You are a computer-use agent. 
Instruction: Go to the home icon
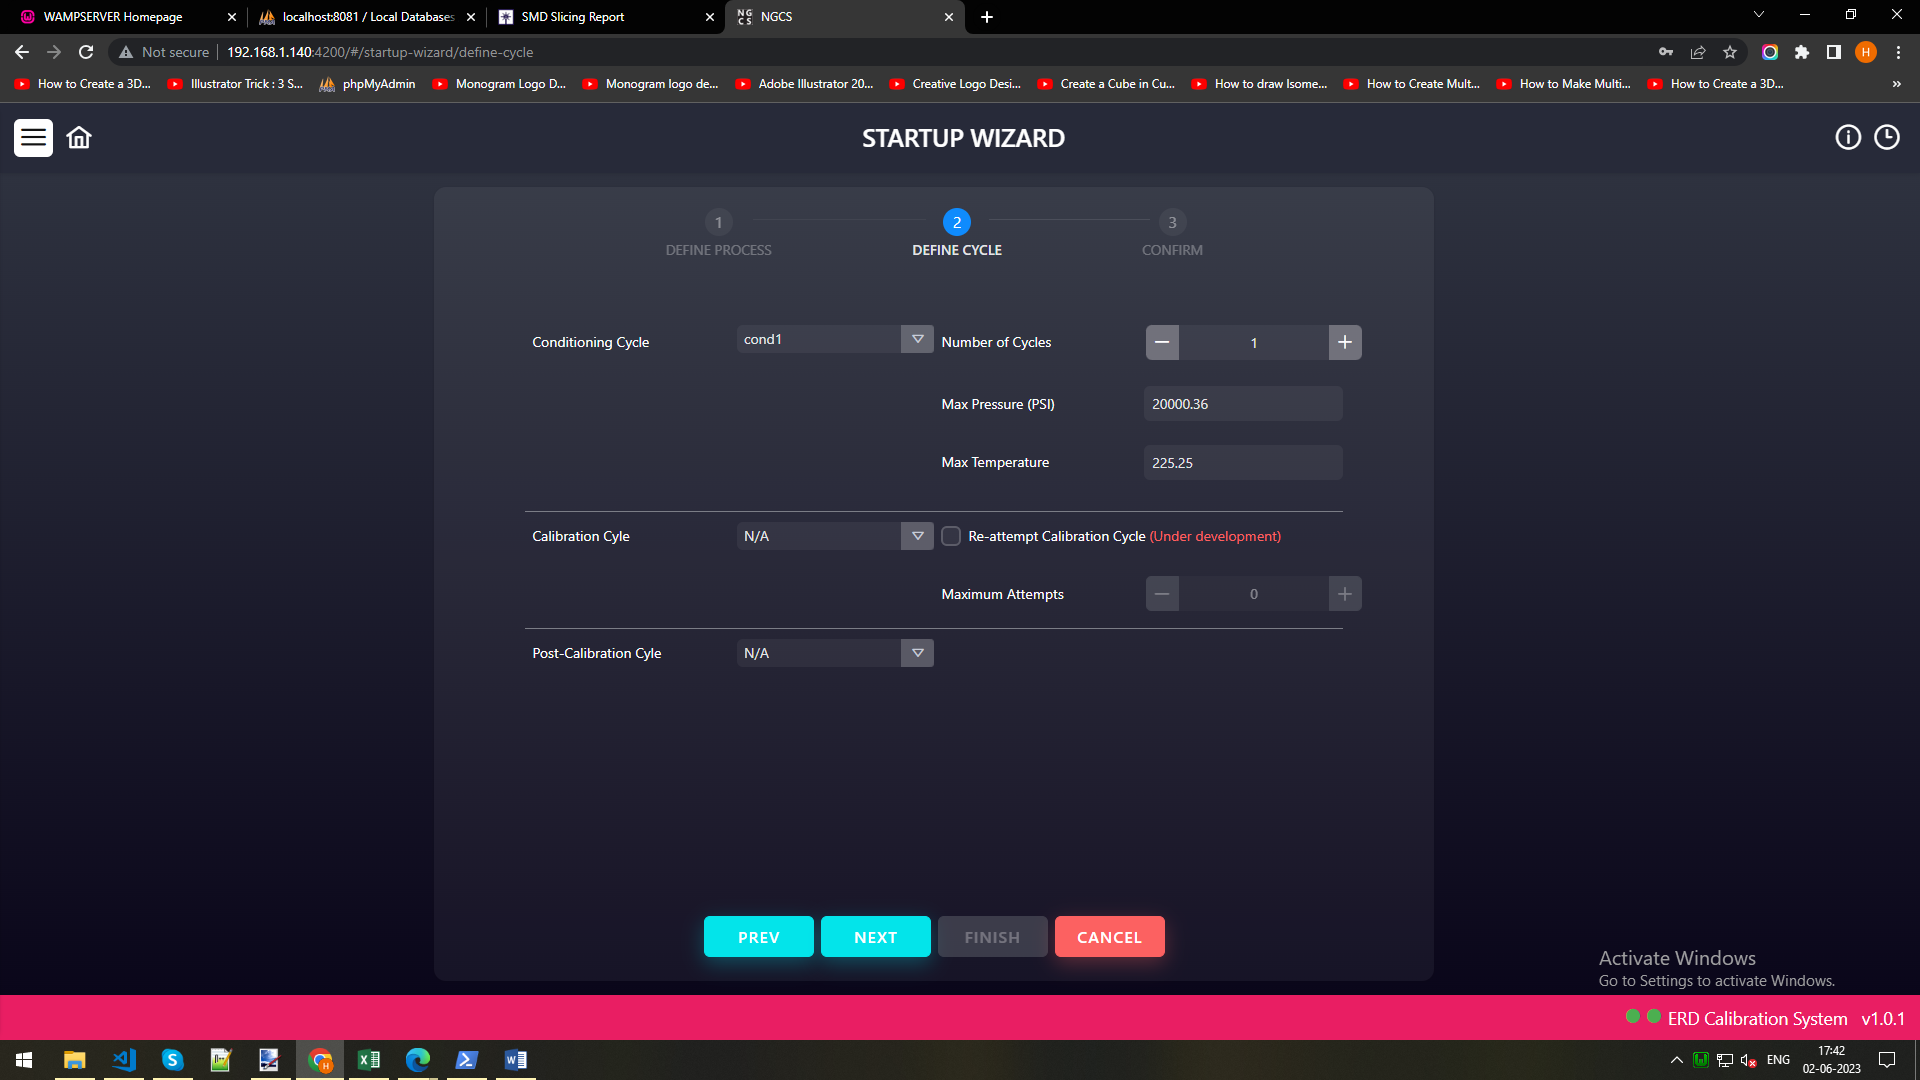(x=79, y=138)
